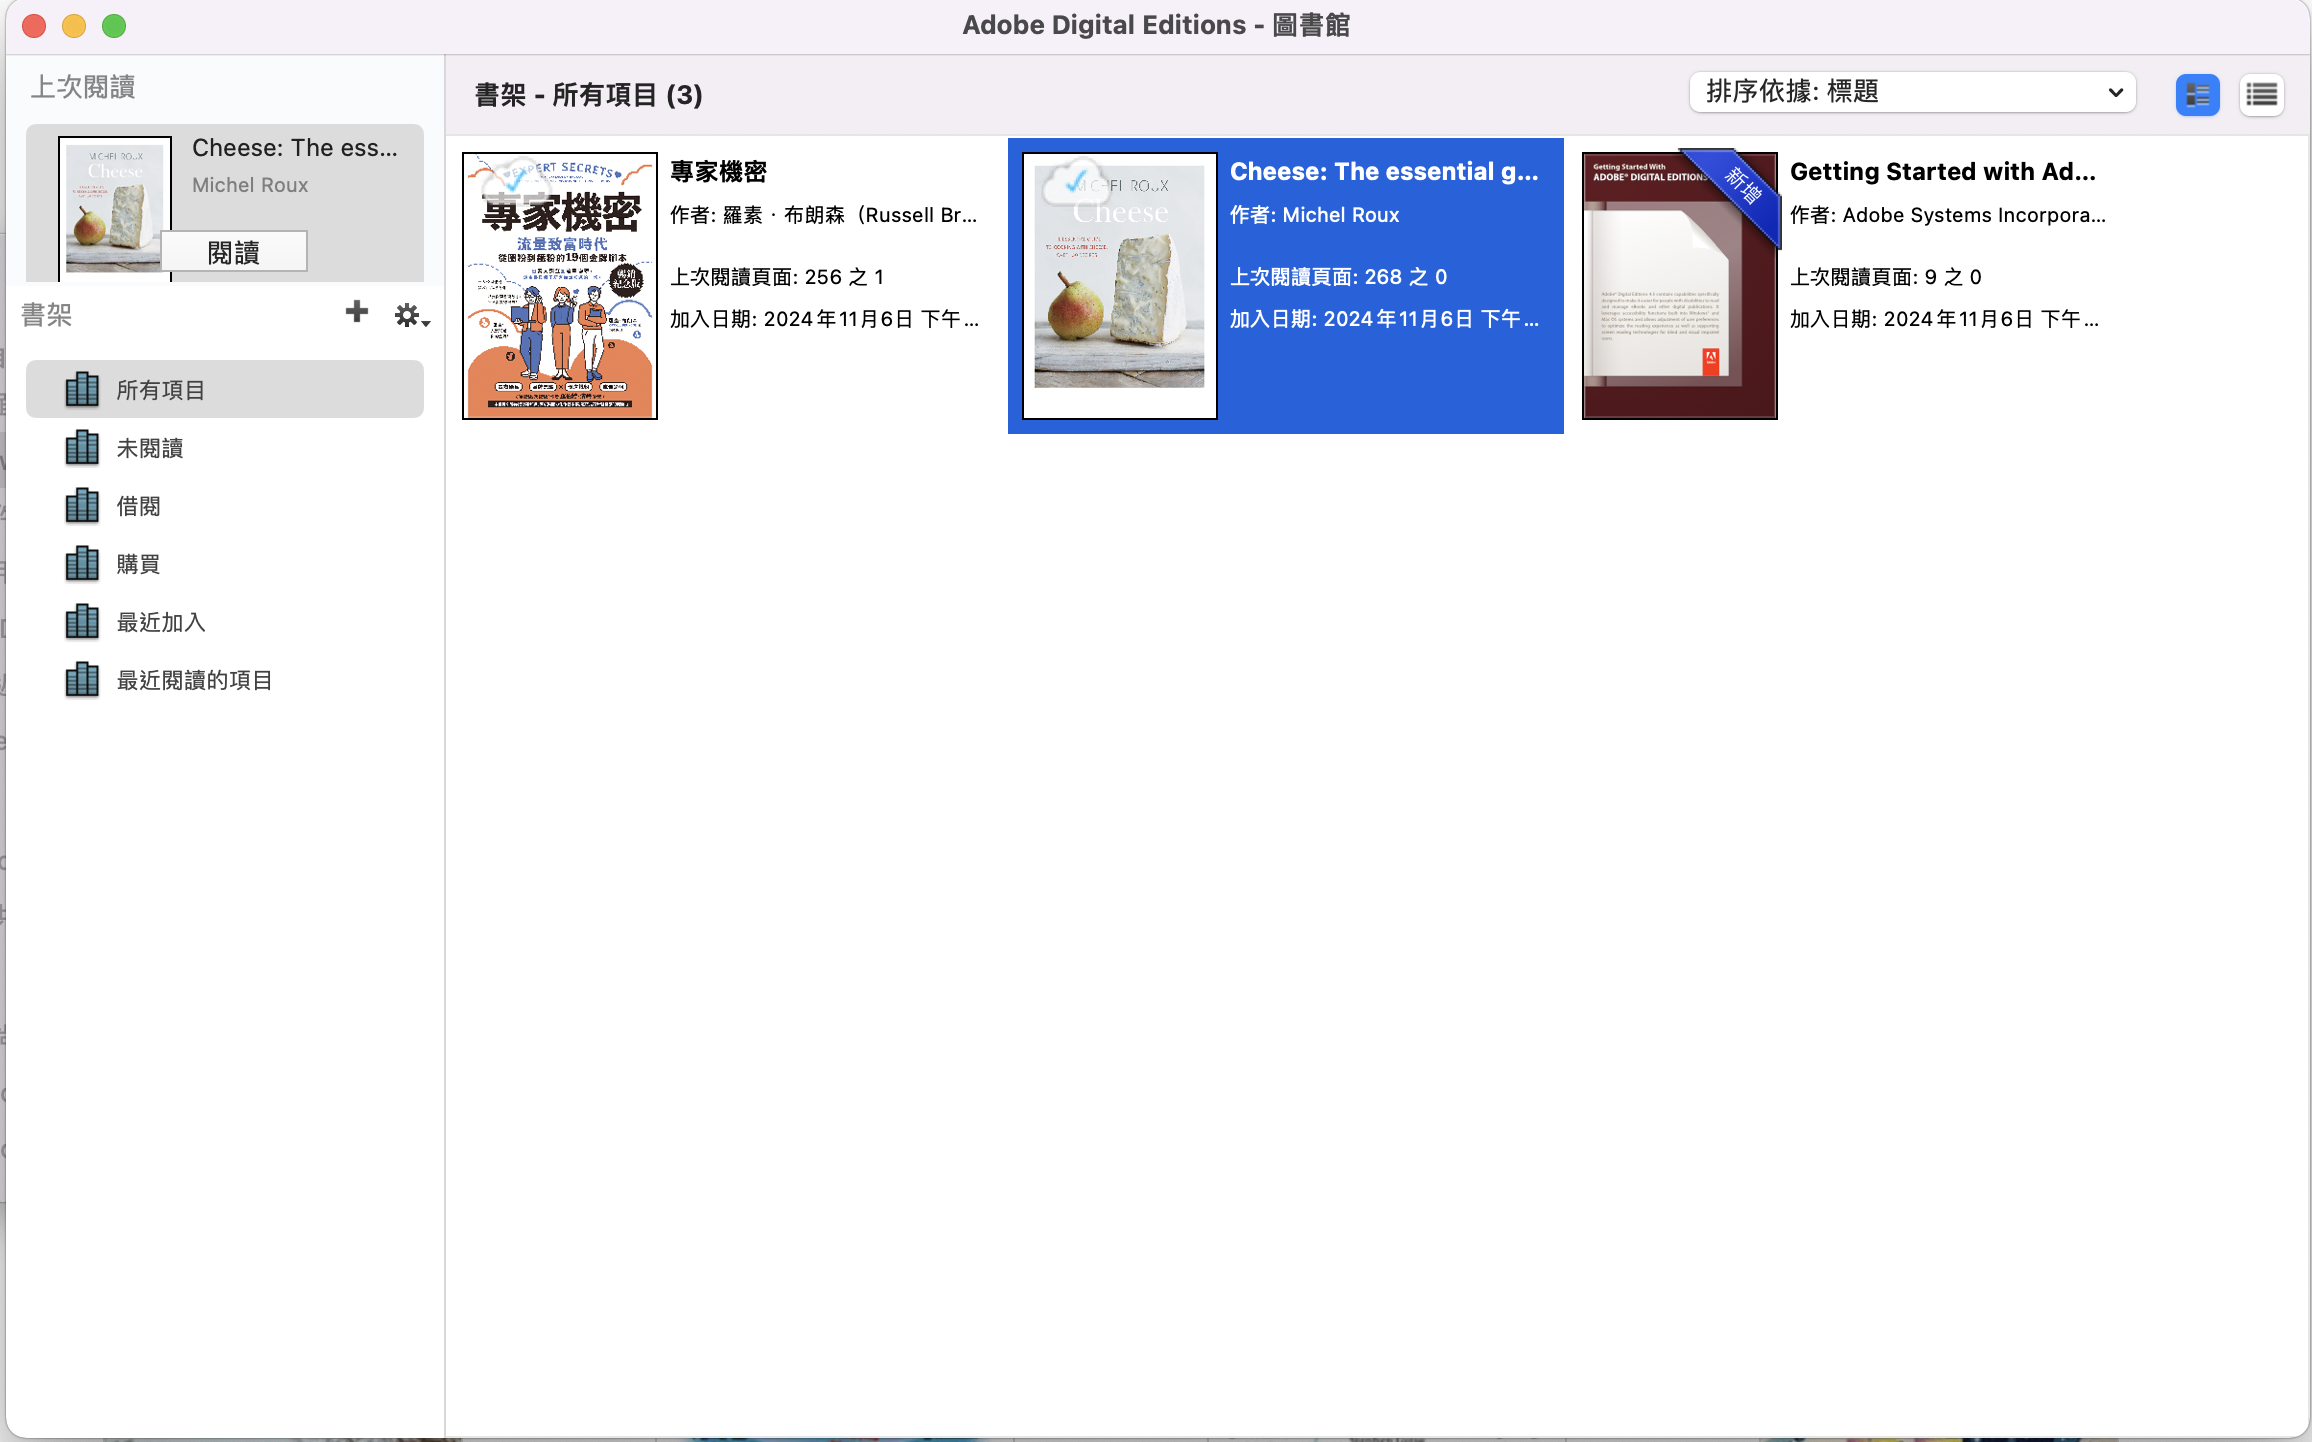Click the 新增 ribbon on Getting Started cover
The width and height of the screenshot is (2312, 1442).
[x=1742, y=187]
